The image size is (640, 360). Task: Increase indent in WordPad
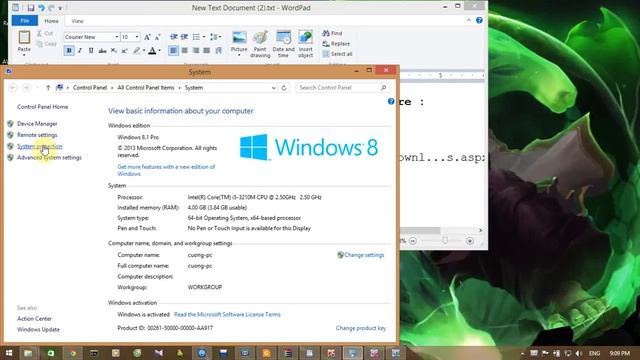tap(184, 37)
